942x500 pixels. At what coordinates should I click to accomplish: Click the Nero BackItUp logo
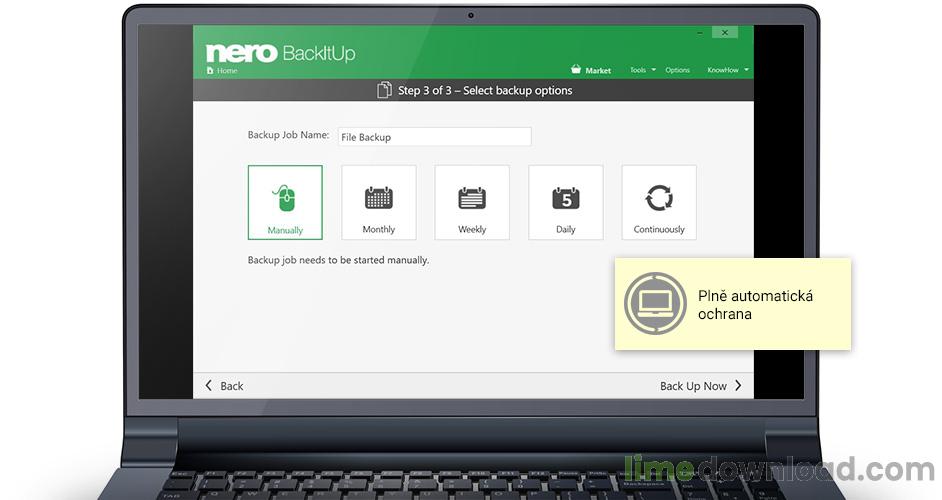[x=280, y=53]
